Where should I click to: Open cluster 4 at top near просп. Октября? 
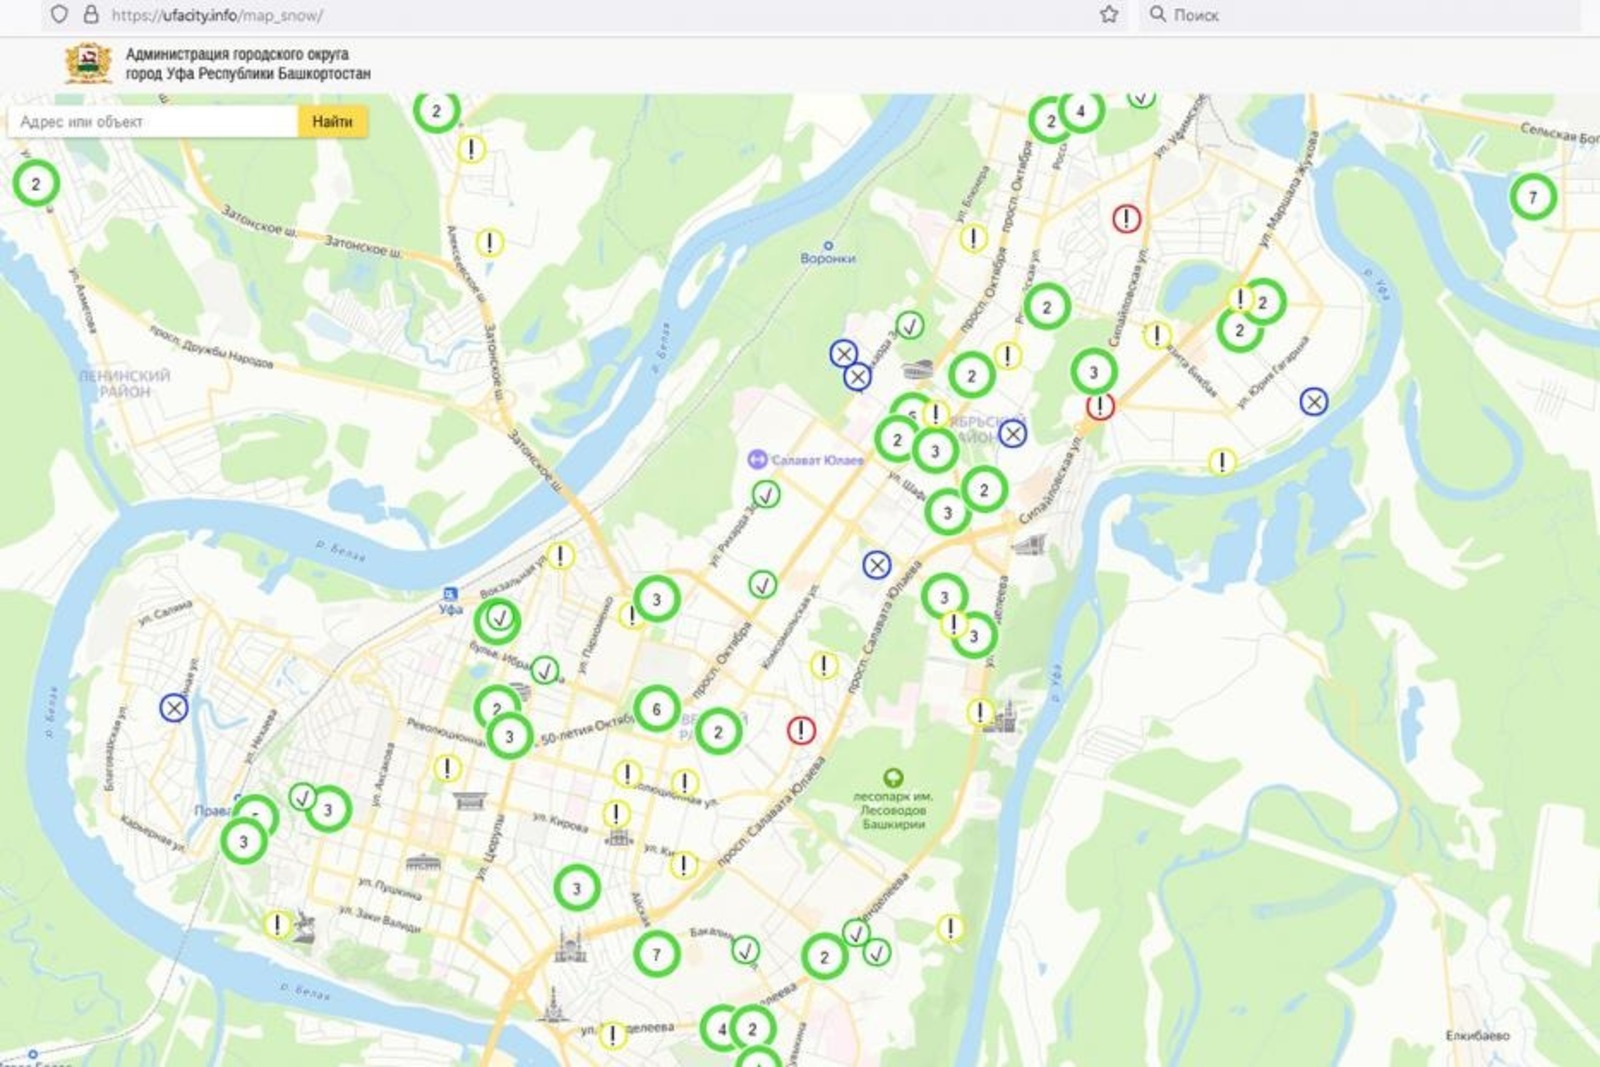[1080, 111]
